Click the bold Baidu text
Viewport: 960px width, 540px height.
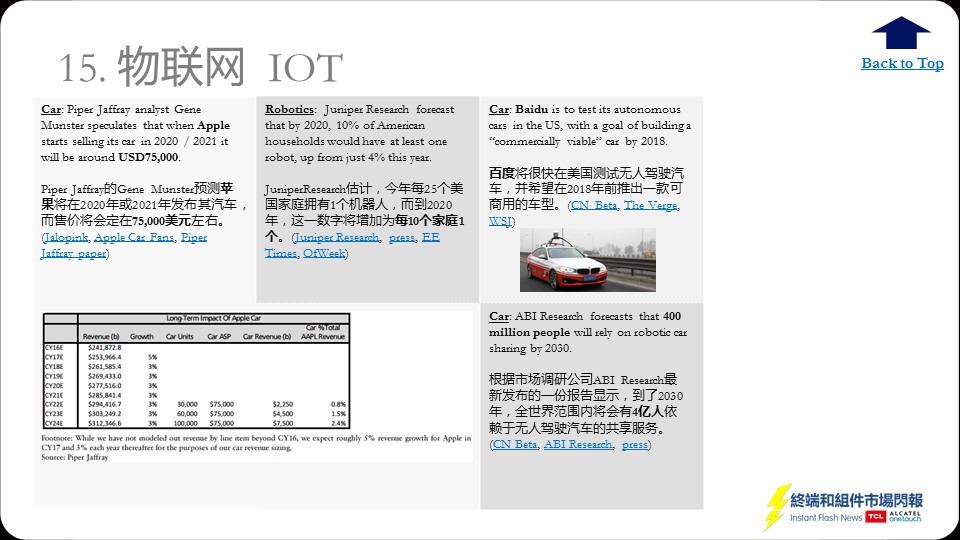(x=531, y=110)
